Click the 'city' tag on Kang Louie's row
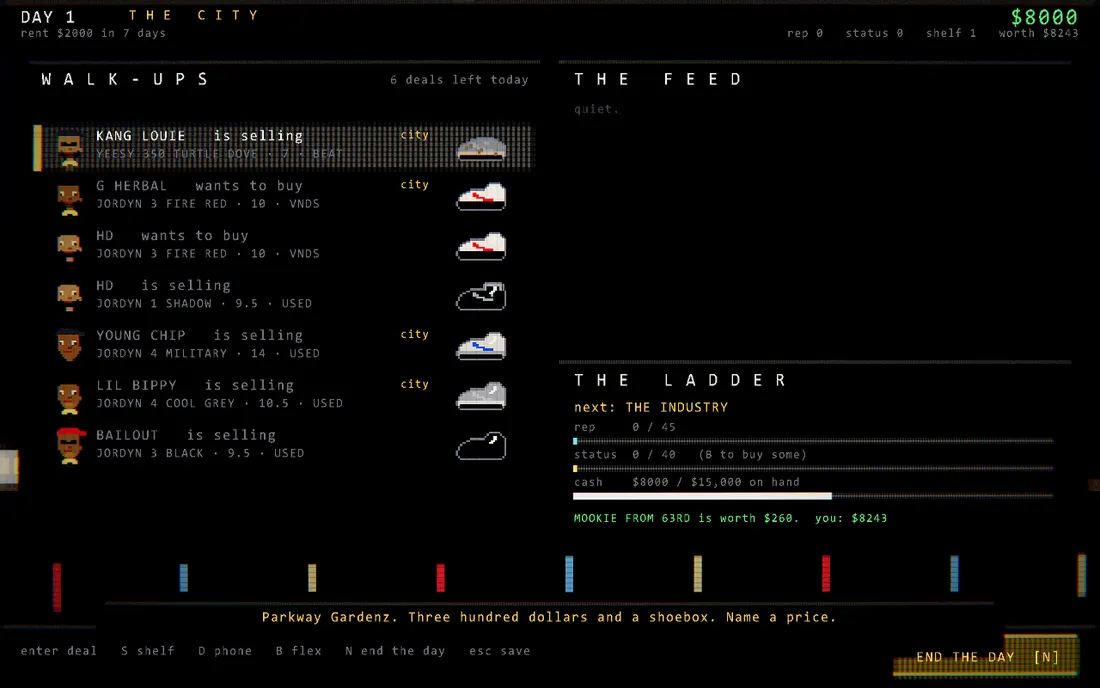The height and width of the screenshot is (688, 1100). [414, 135]
